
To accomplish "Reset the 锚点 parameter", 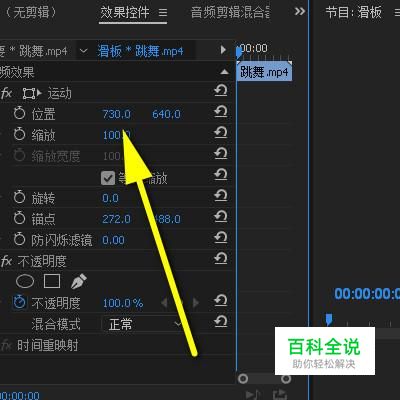I will click(221, 217).
